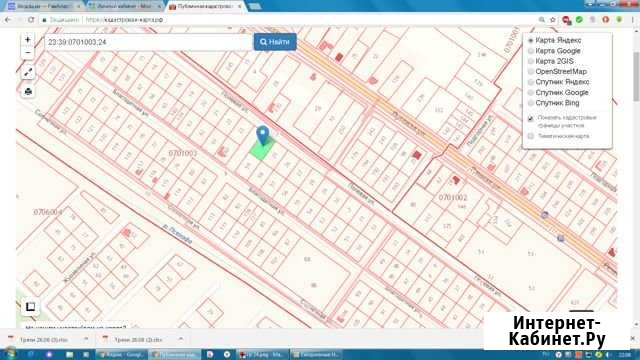640x360 pixels.
Task: Switch to the first browser tab
Action: point(44,6)
